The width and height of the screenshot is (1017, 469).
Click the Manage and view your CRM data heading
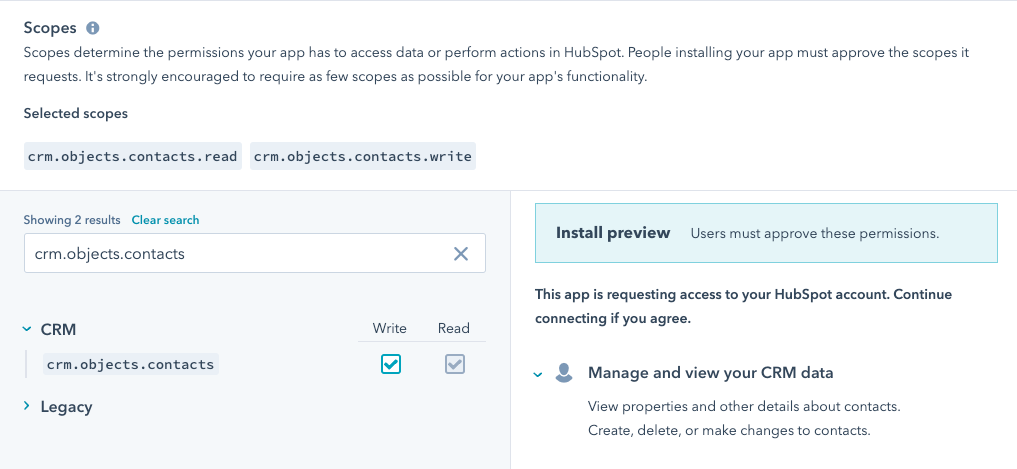point(710,373)
